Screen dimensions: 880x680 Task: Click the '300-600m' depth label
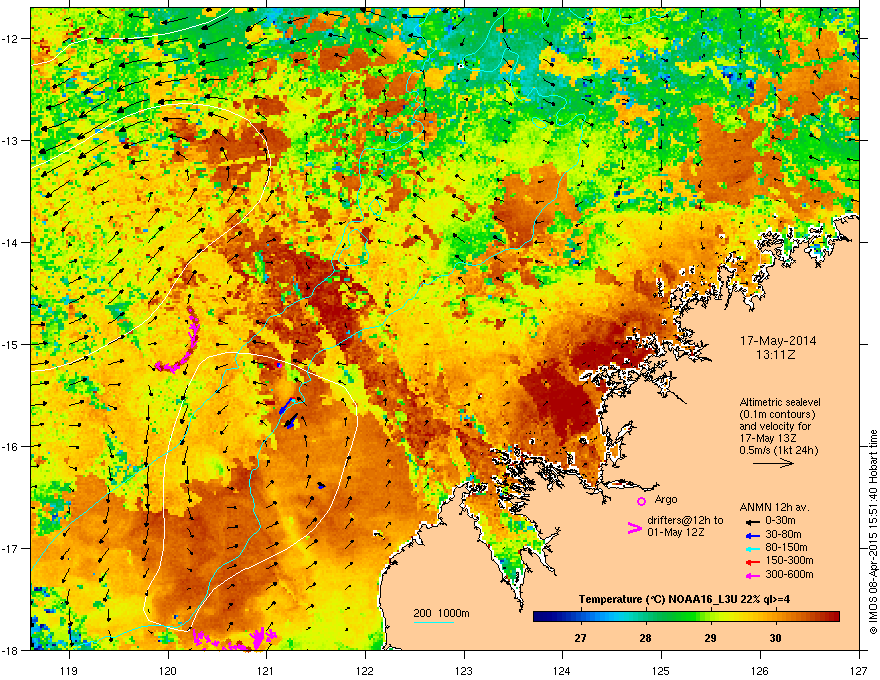click(x=789, y=574)
